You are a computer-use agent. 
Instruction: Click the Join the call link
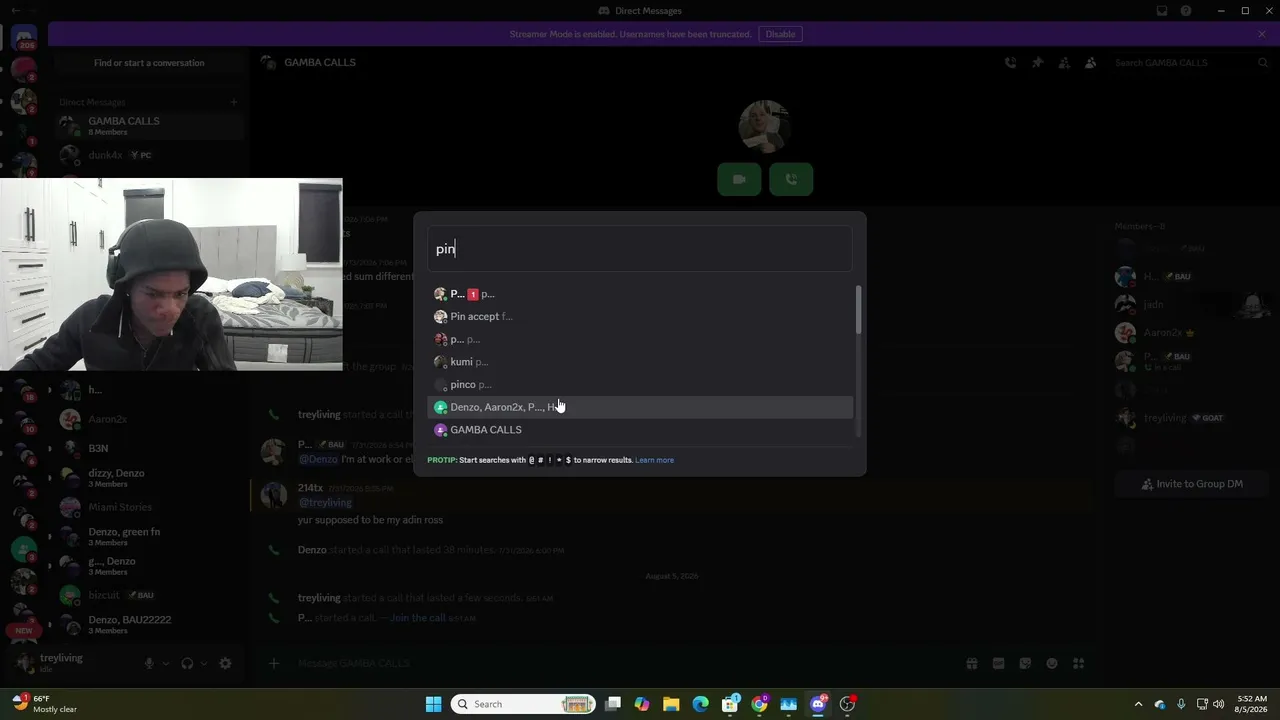[418, 618]
